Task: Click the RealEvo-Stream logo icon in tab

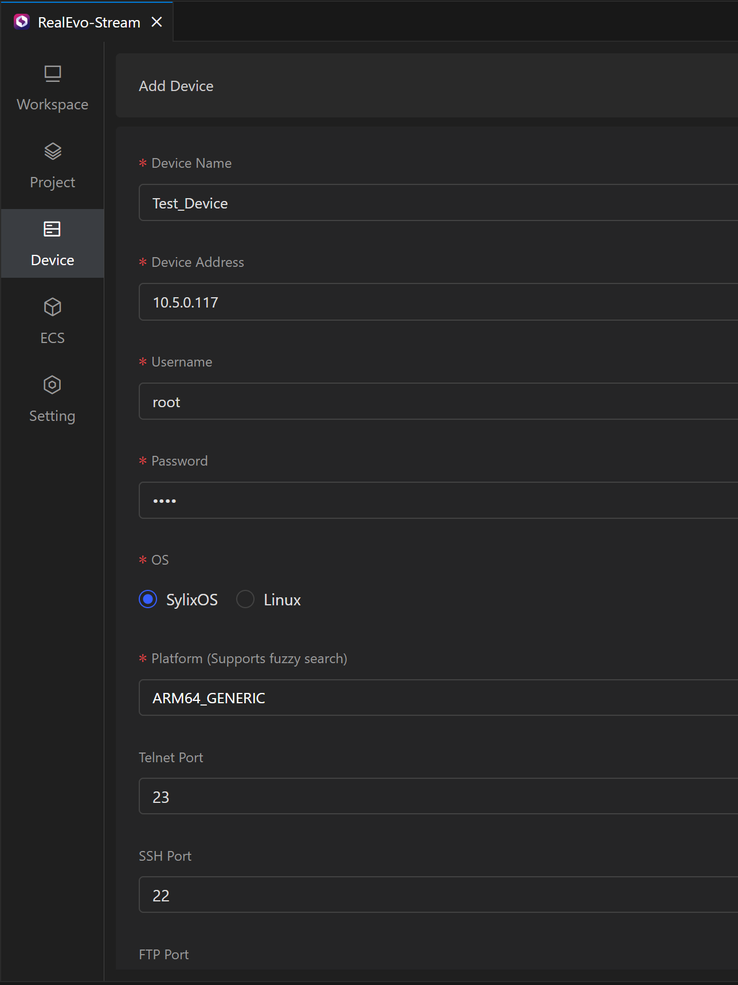Action: click(x=22, y=22)
